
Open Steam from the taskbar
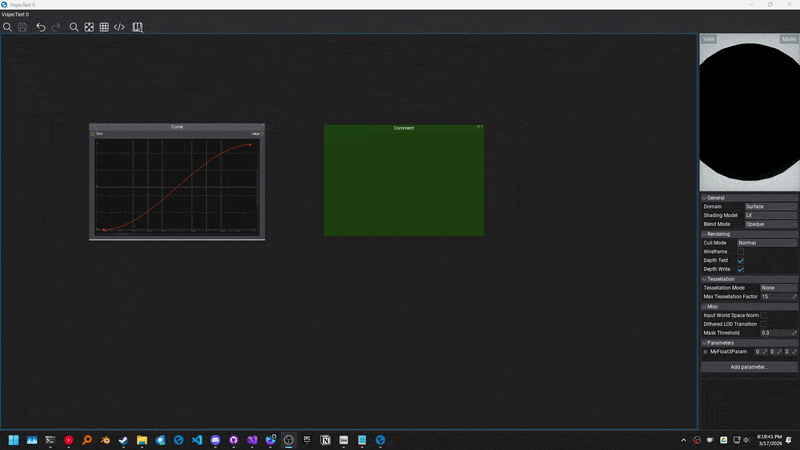123,440
